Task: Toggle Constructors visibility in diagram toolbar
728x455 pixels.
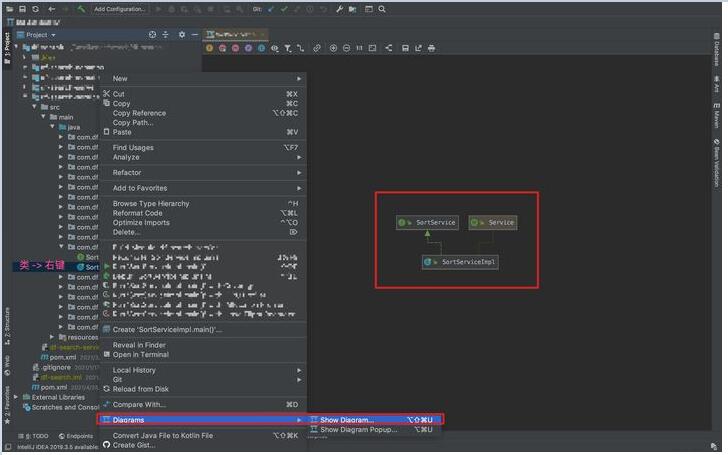Action: point(222,48)
